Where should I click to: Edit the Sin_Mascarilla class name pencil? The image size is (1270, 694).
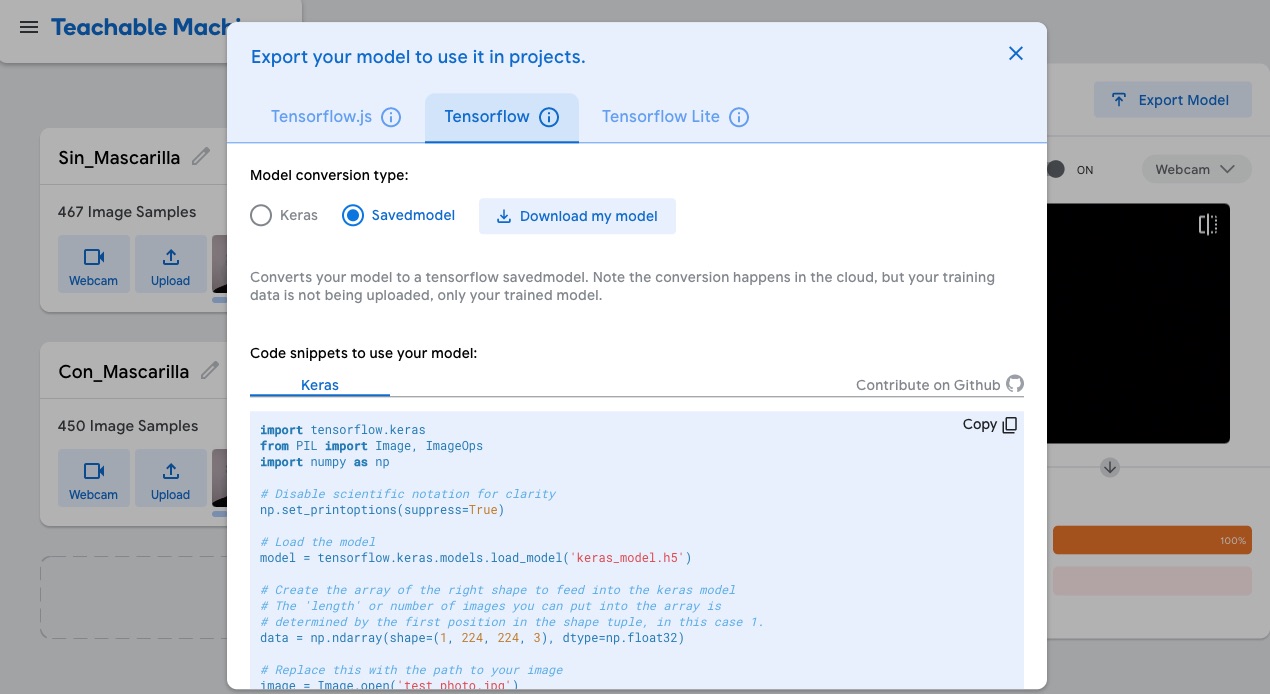pos(202,156)
